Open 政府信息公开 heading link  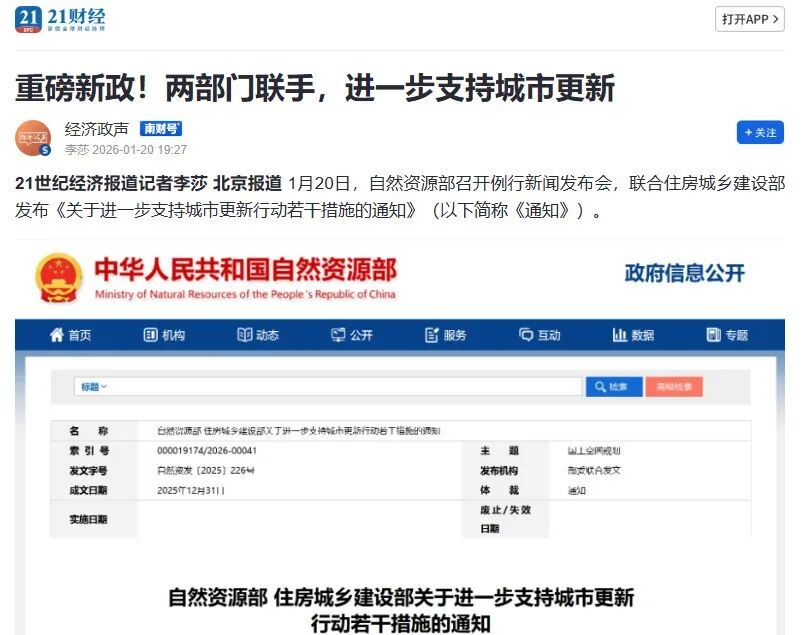coord(684,273)
